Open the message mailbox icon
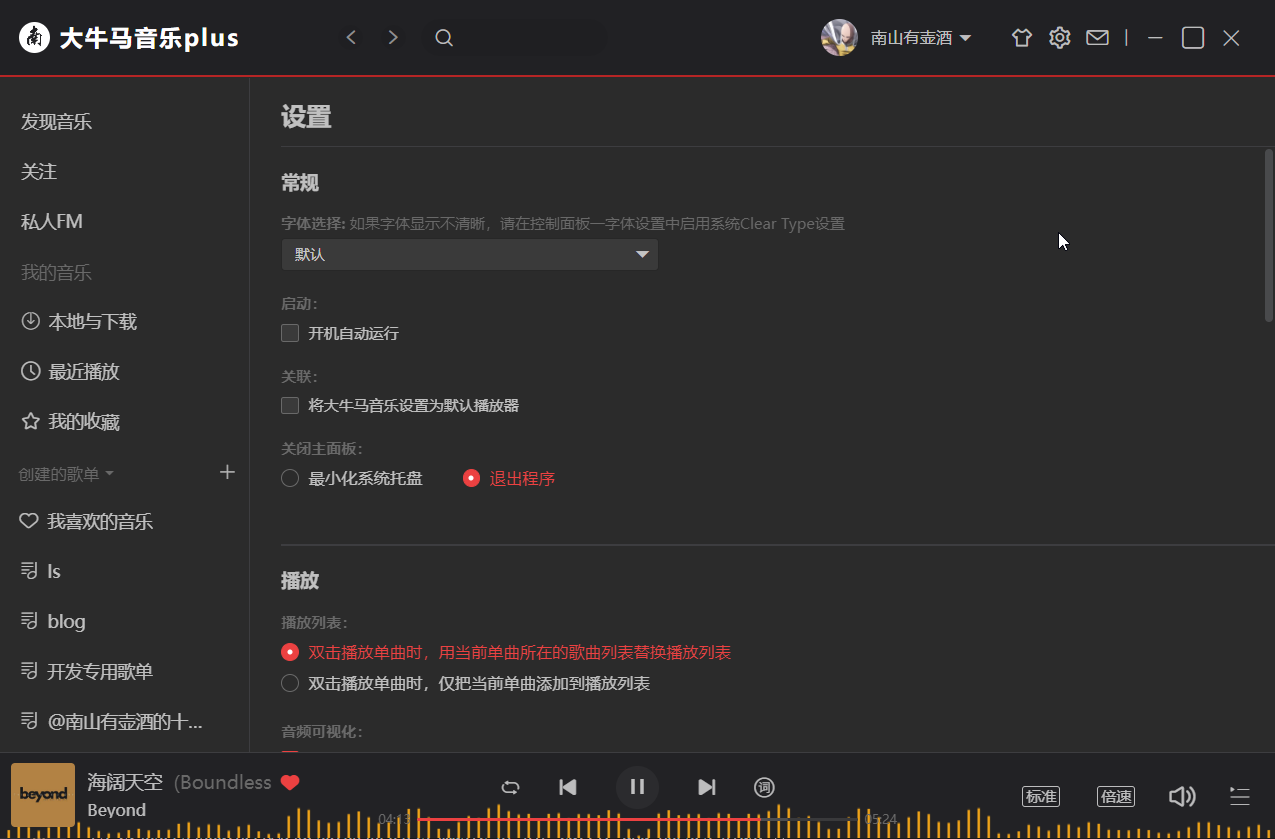Screen dimensions: 1275x839 (x=1097, y=37)
